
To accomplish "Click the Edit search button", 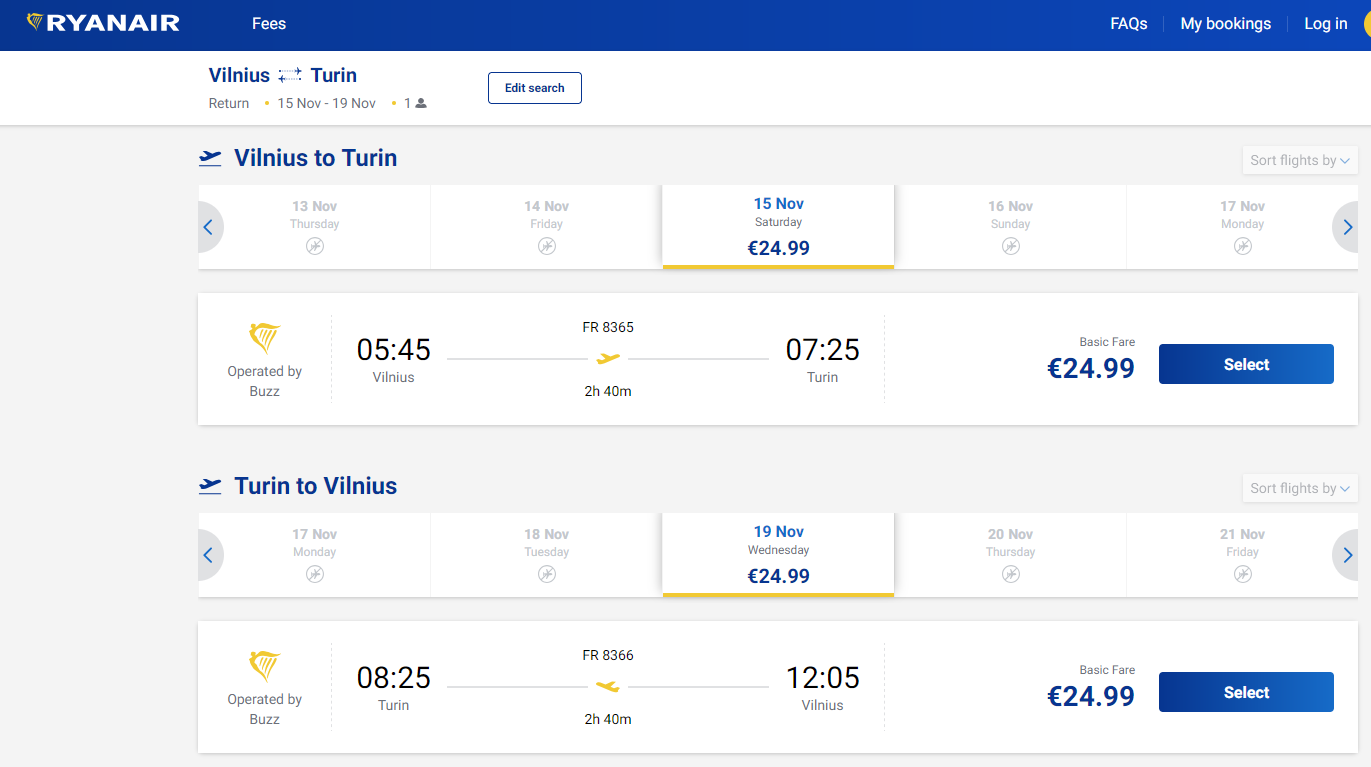I will pyautogui.click(x=535, y=88).
